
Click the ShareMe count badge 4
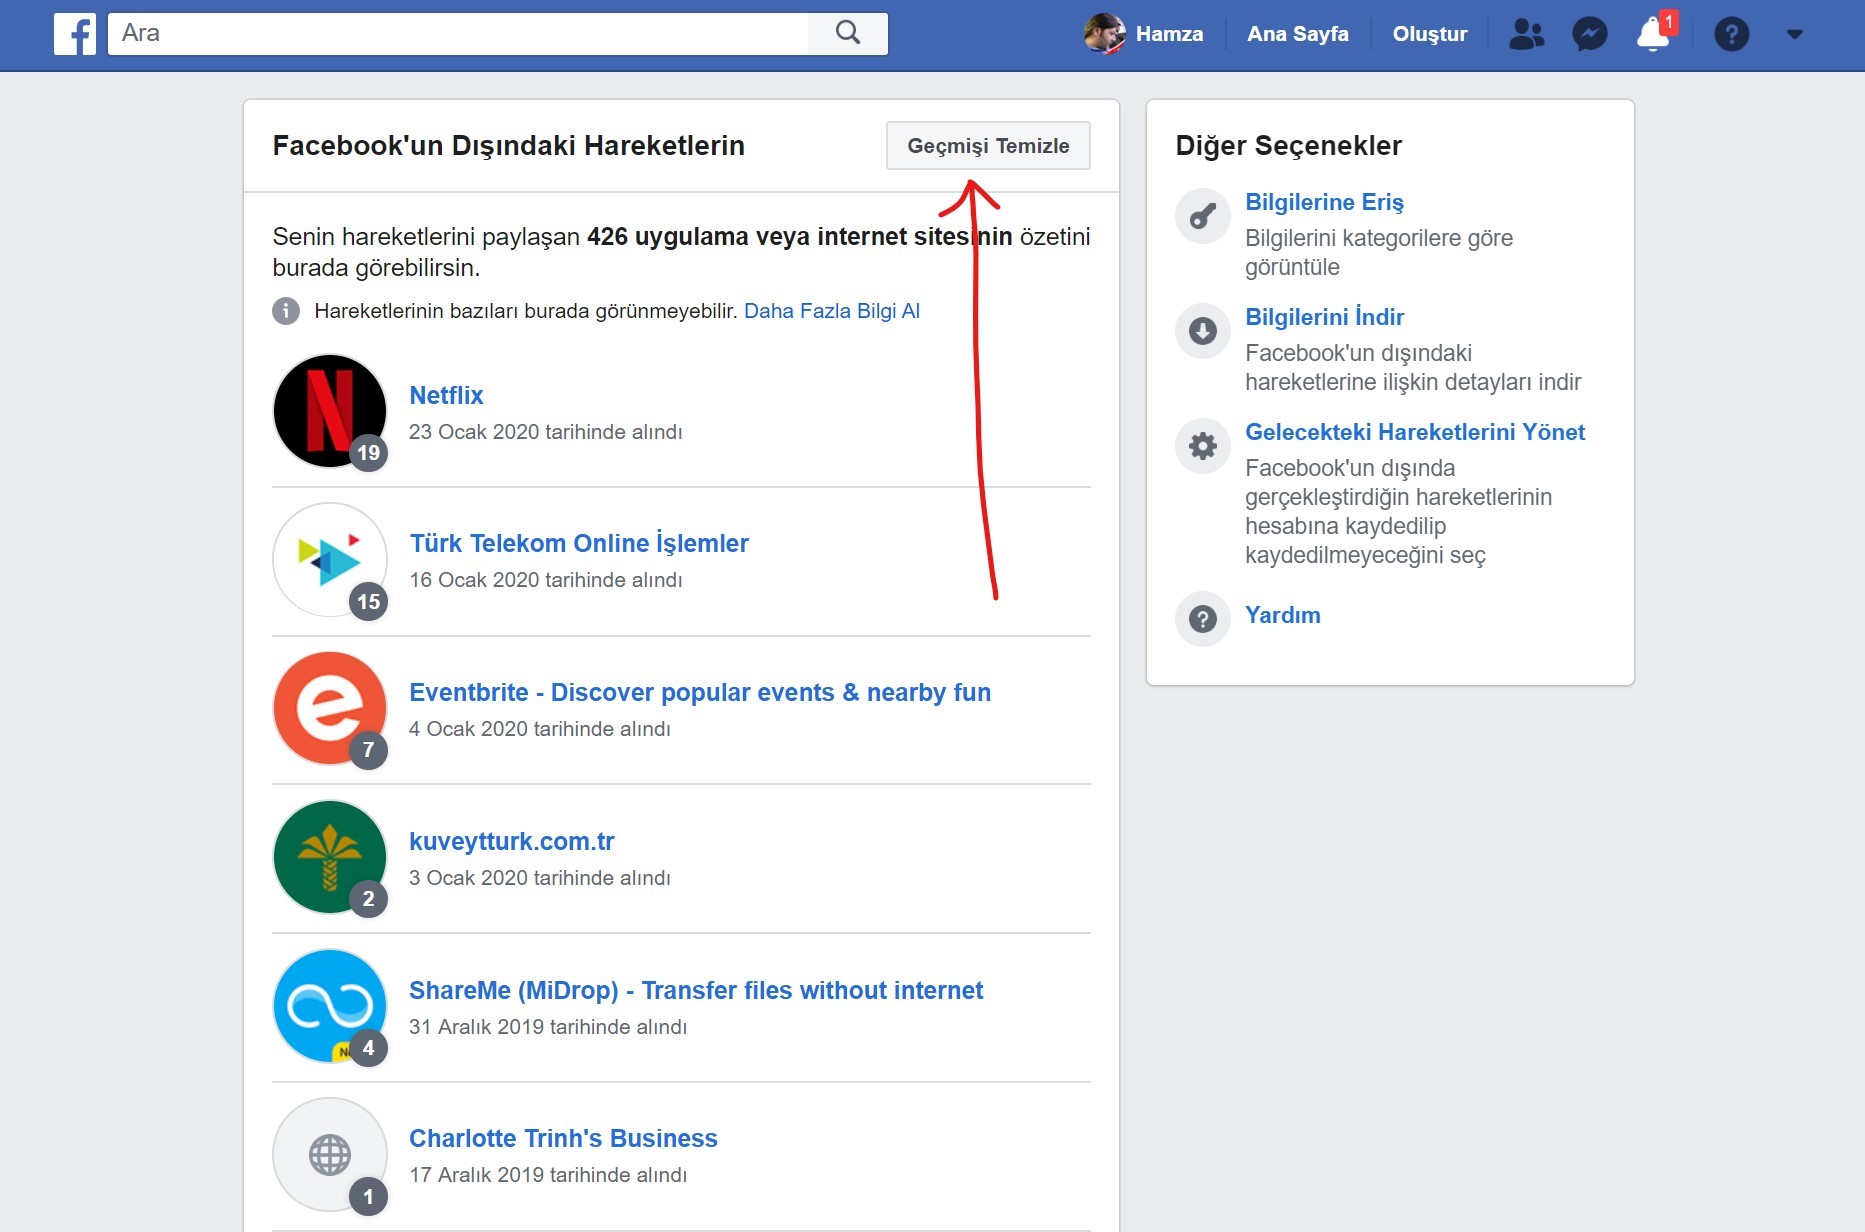368,1047
